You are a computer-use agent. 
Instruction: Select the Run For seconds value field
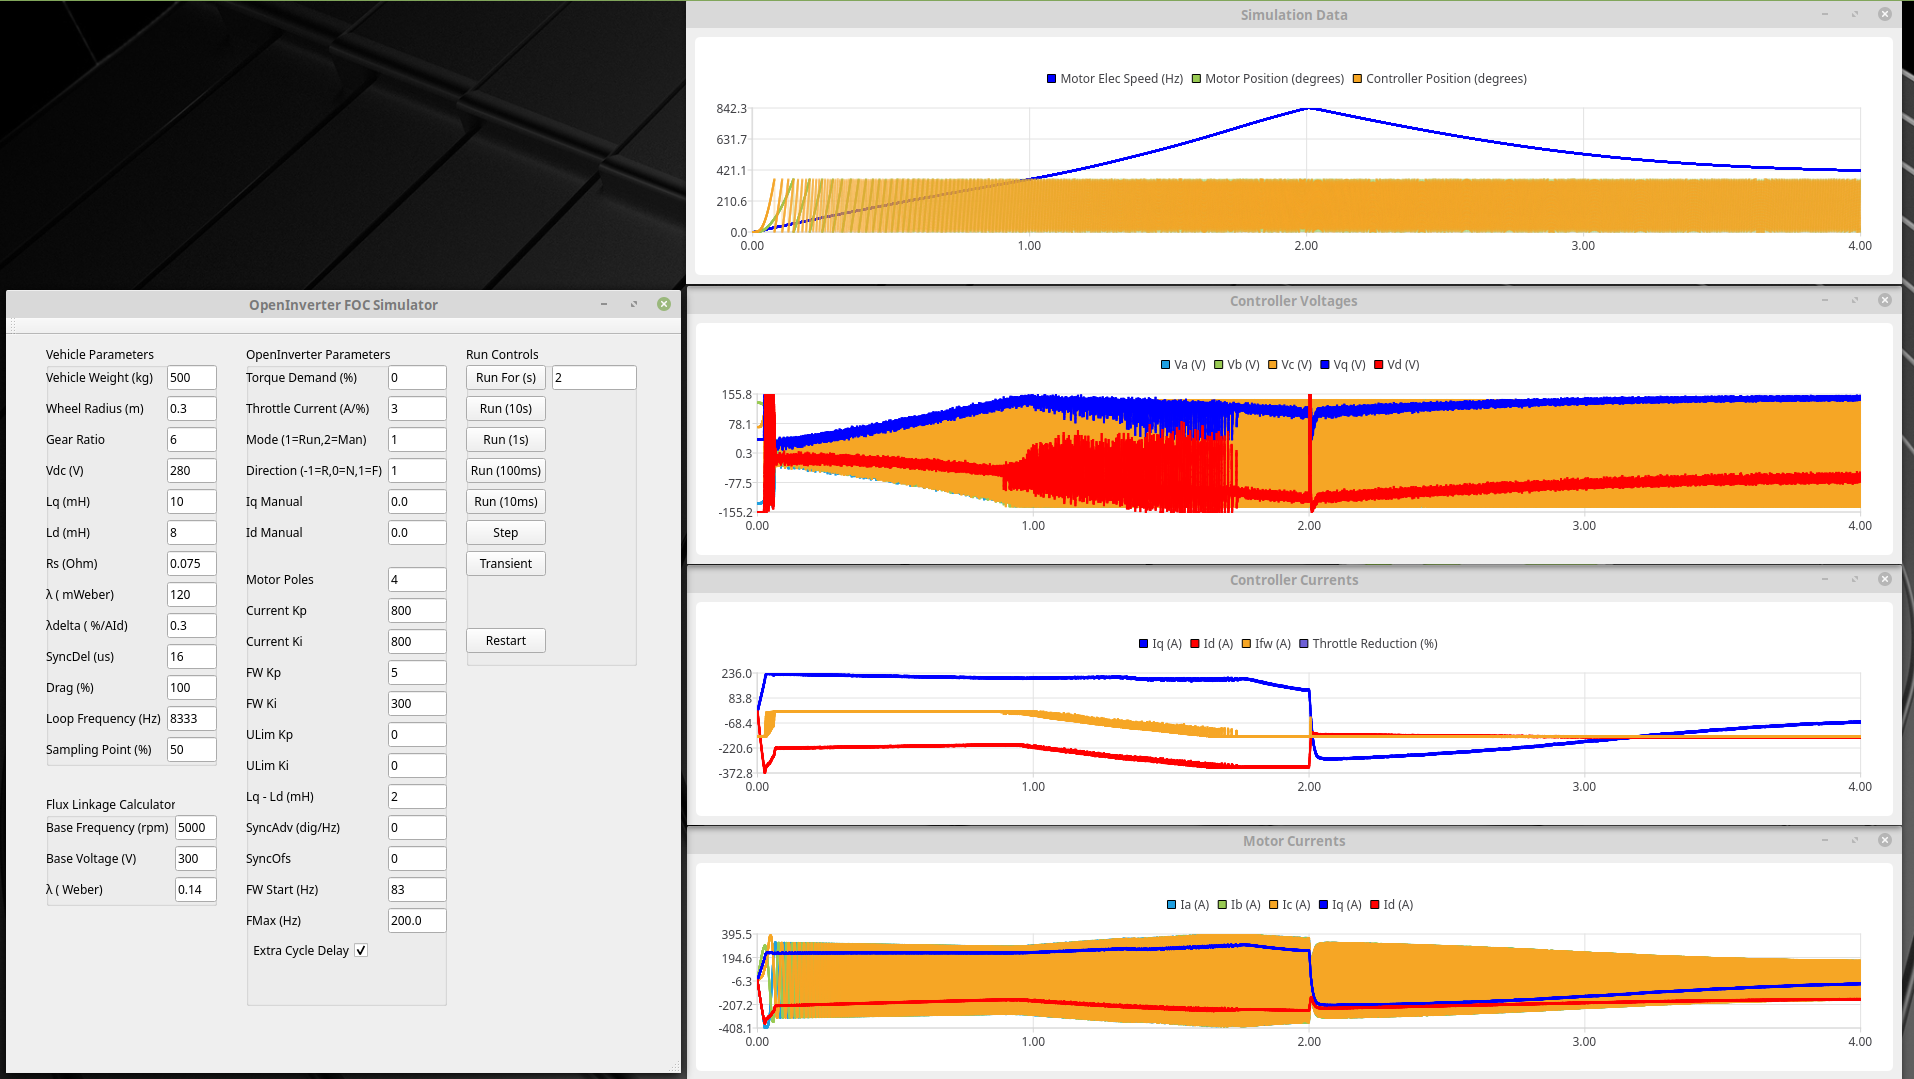coord(593,378)
